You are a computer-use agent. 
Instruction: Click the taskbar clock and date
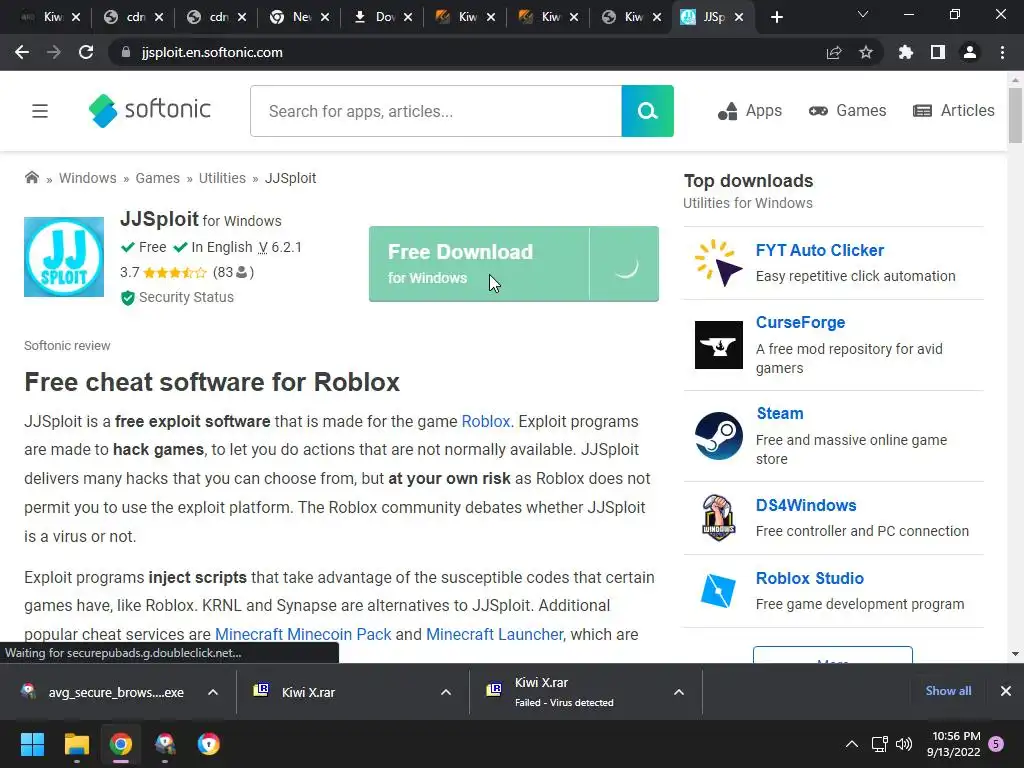(x=953, y=744)
